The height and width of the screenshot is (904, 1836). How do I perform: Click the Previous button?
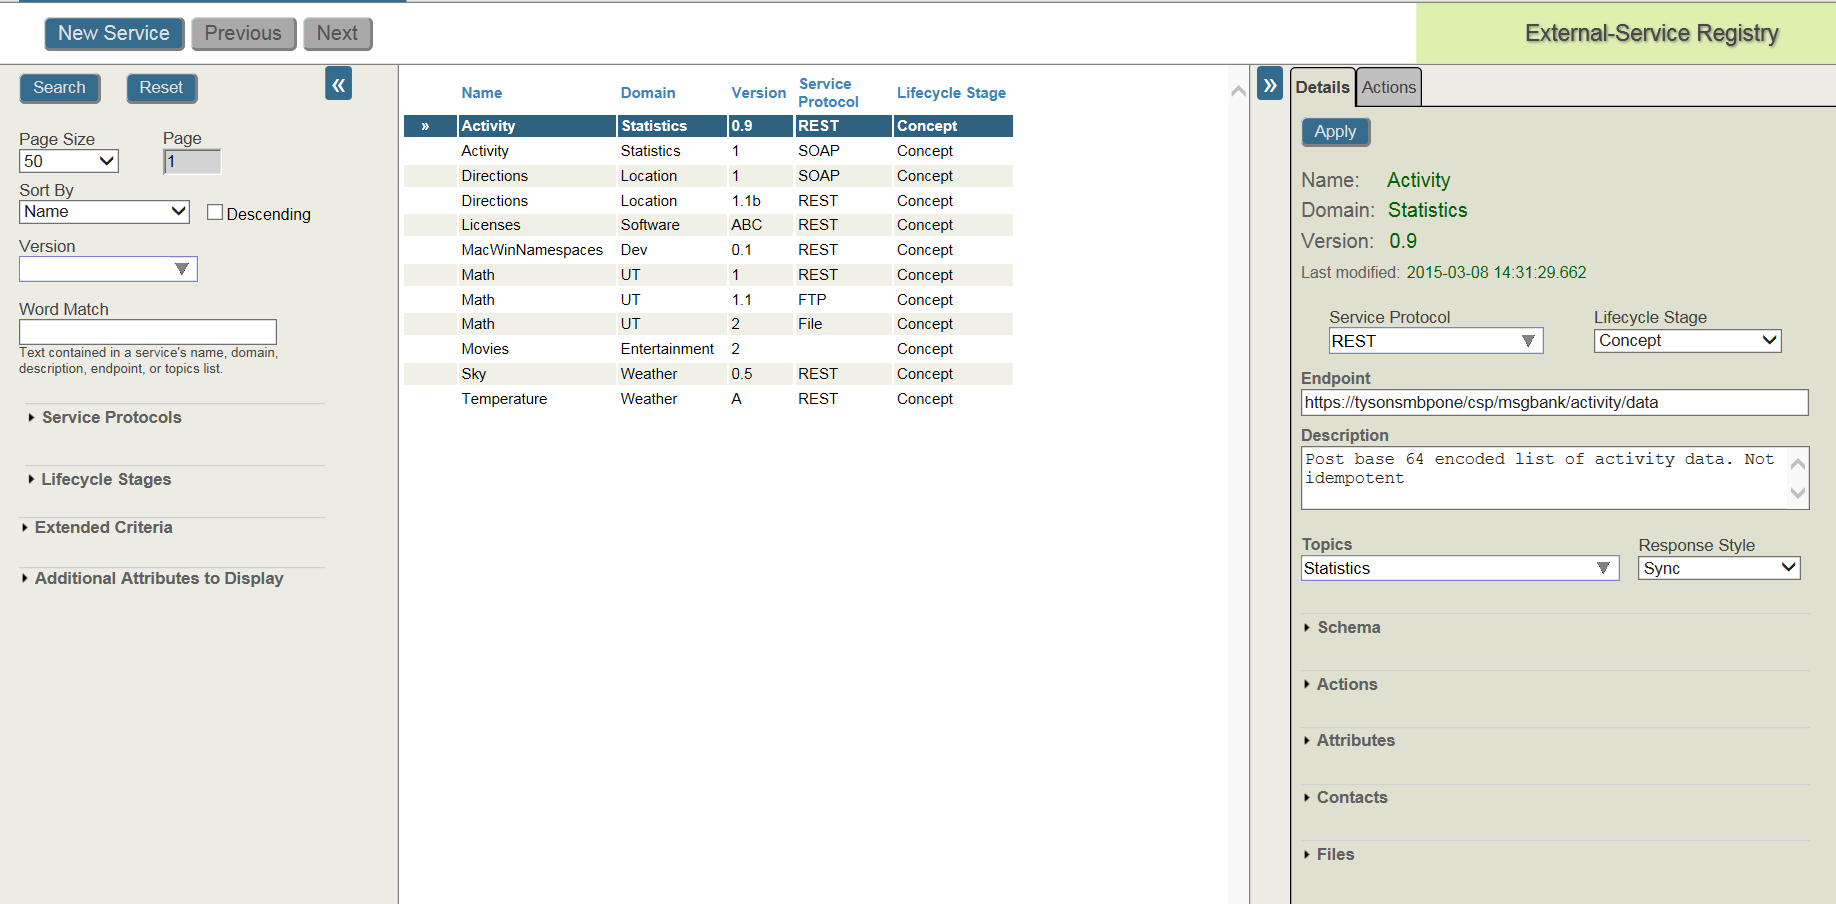tap(243, 33)
